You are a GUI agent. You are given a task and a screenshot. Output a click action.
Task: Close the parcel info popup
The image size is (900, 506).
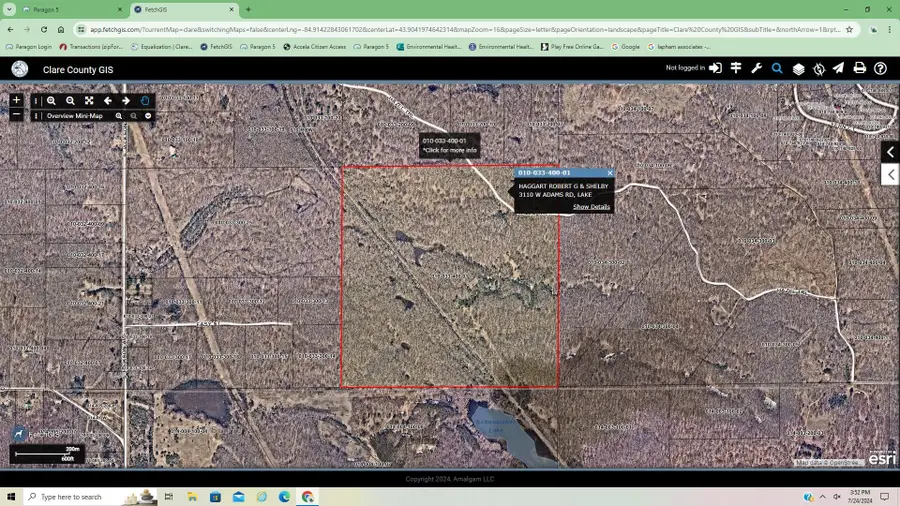[x=610, y=173]
